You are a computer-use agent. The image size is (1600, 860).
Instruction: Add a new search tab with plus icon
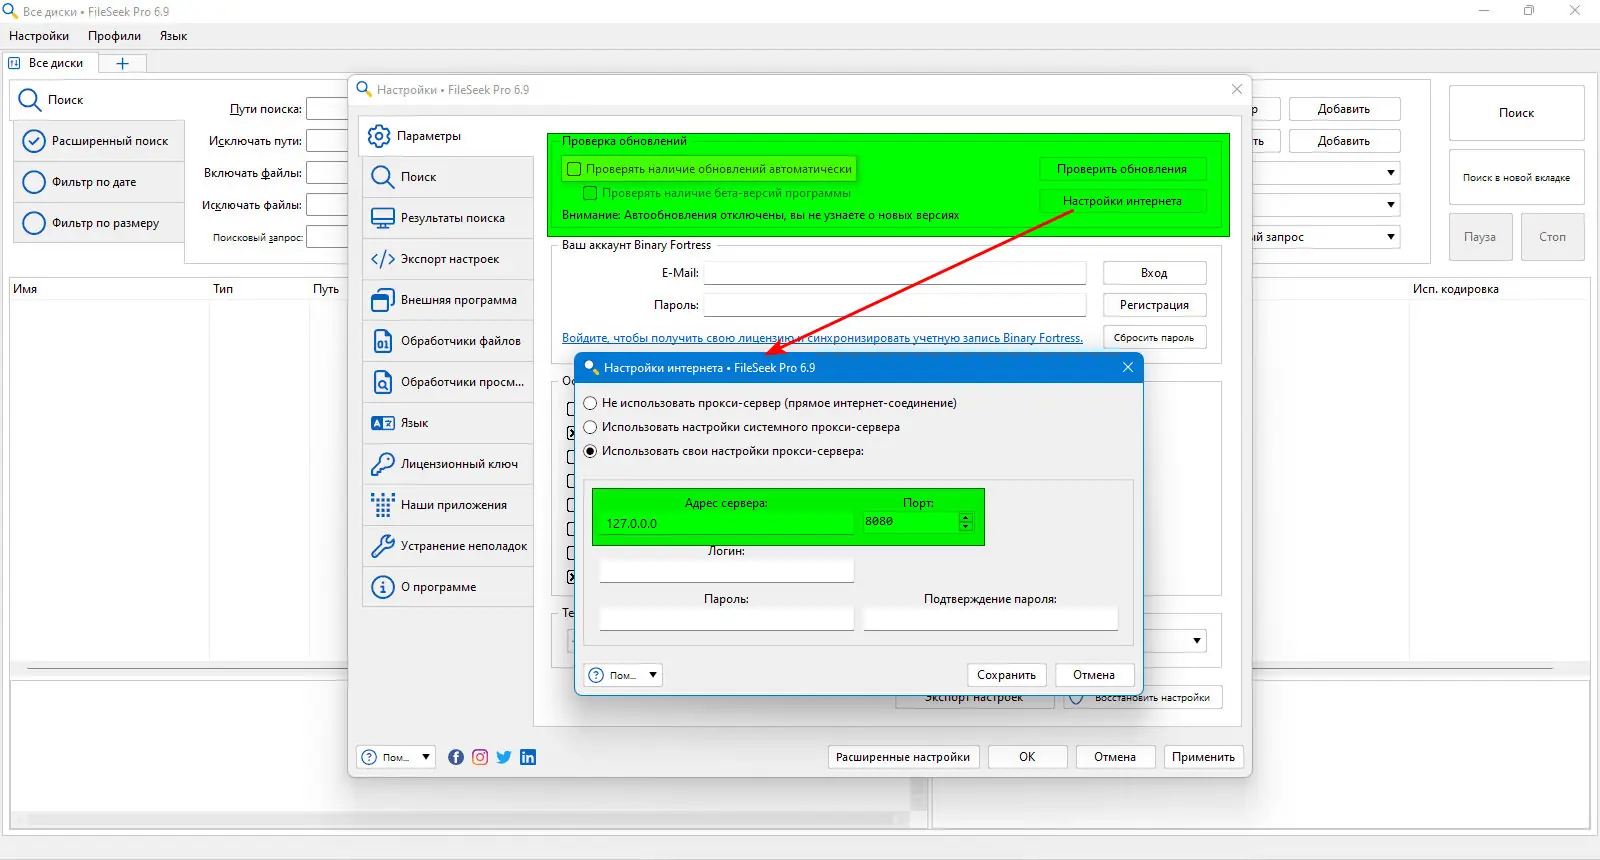coord(123,63)
